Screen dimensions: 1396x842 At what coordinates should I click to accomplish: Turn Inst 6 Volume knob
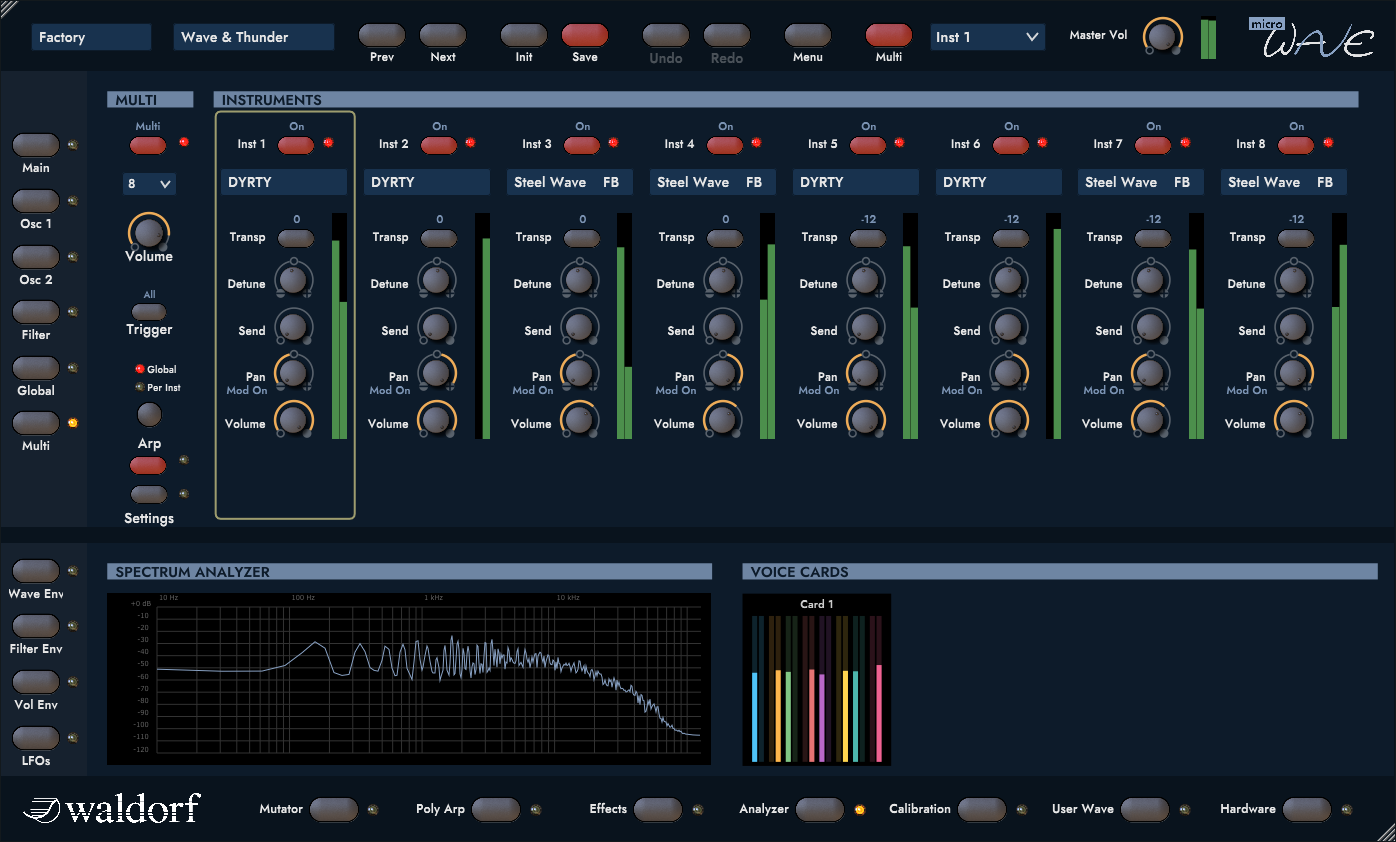(x=1008, y=419)
